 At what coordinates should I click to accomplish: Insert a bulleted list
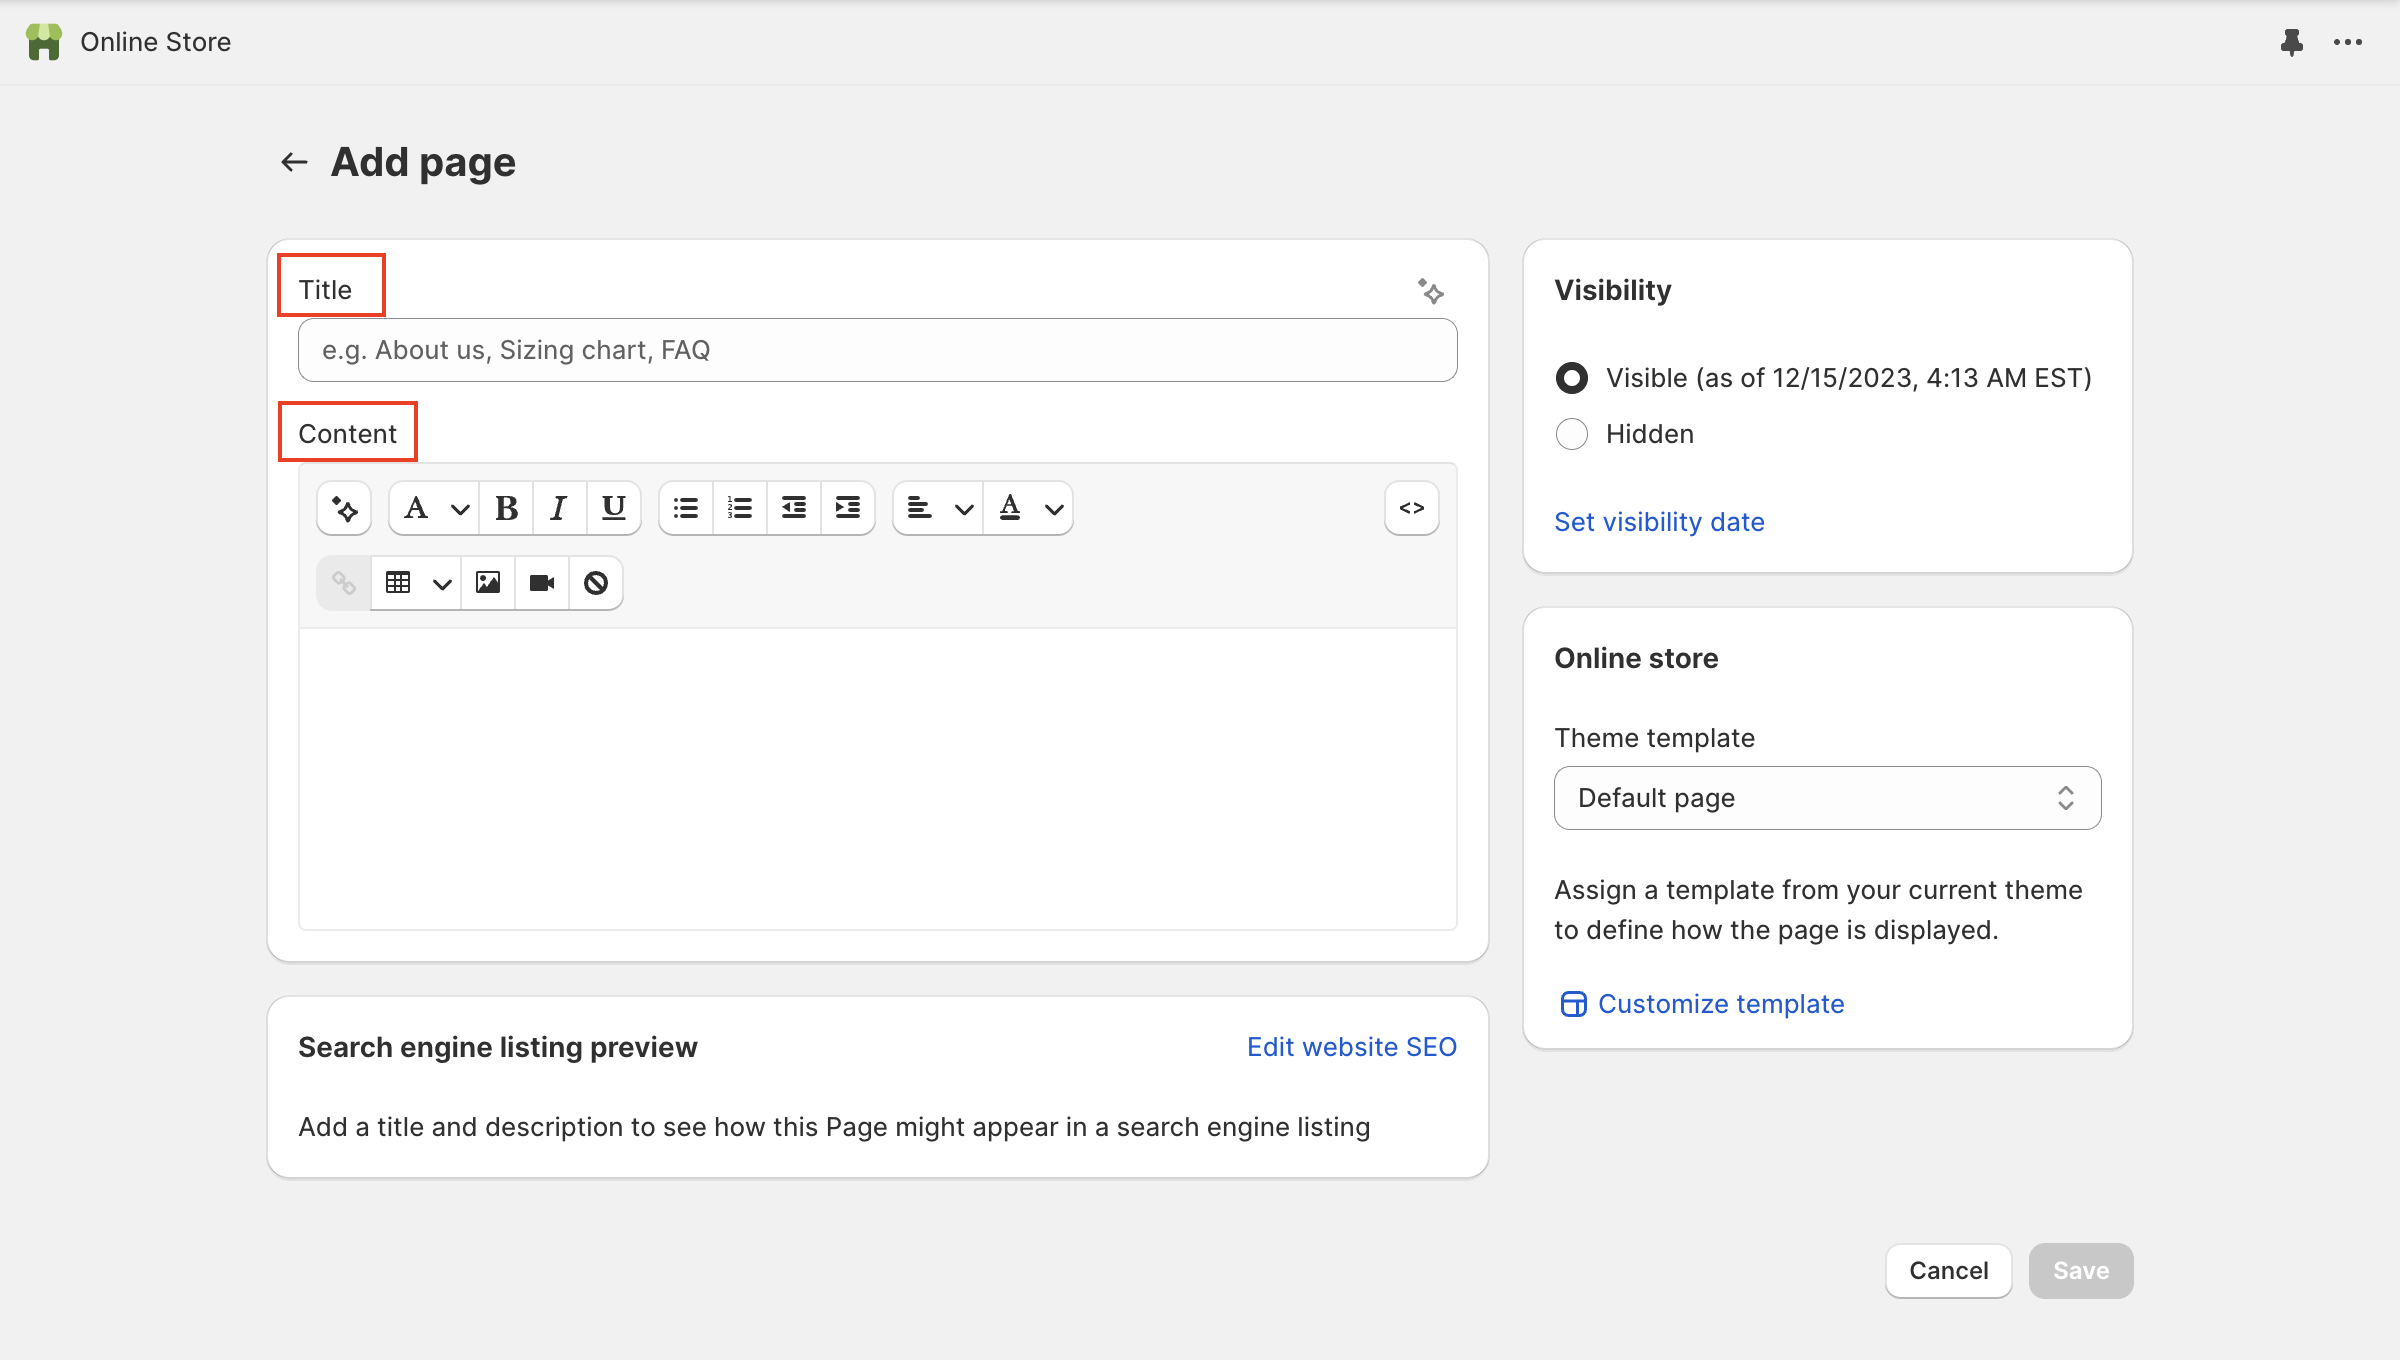[686, 508]
